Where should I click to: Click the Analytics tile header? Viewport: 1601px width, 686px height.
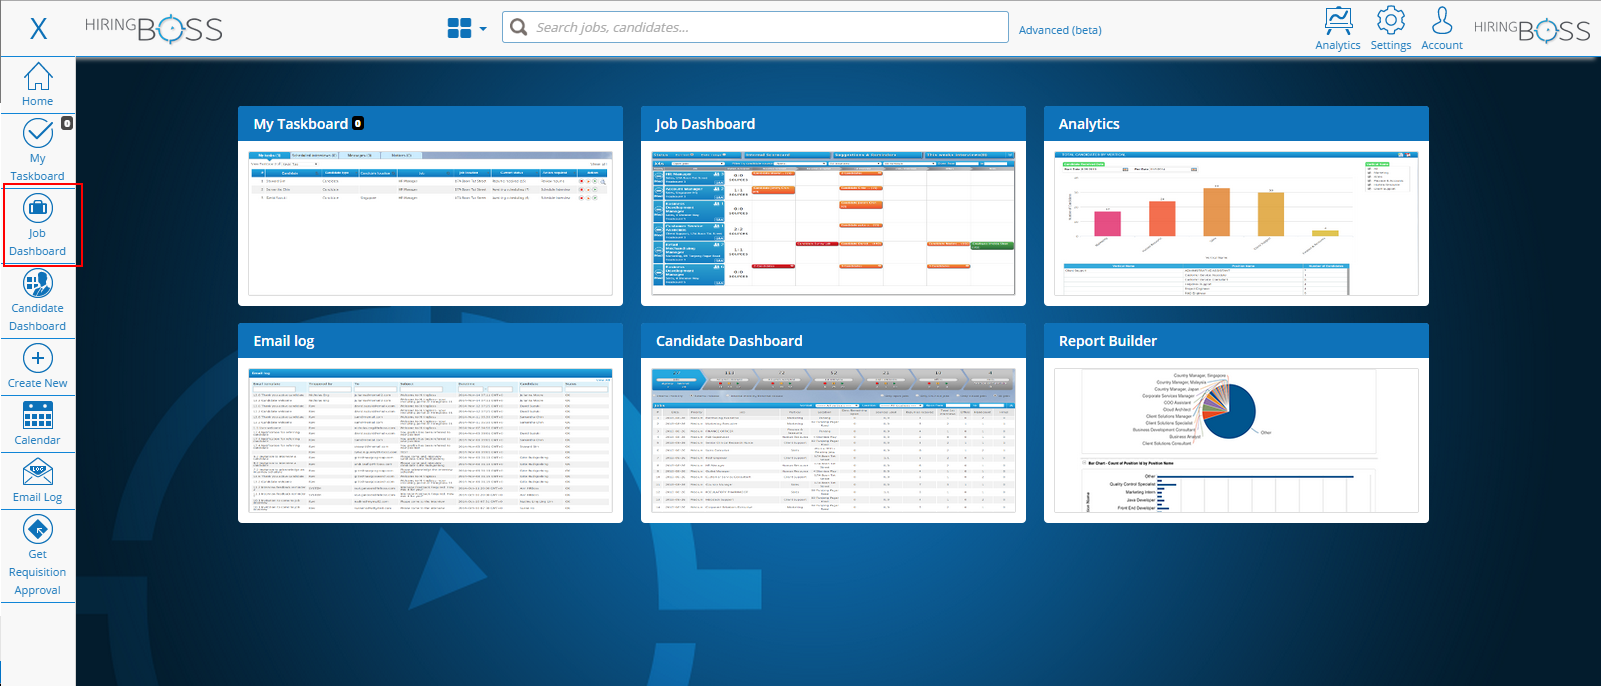[x=1236, y=124]
